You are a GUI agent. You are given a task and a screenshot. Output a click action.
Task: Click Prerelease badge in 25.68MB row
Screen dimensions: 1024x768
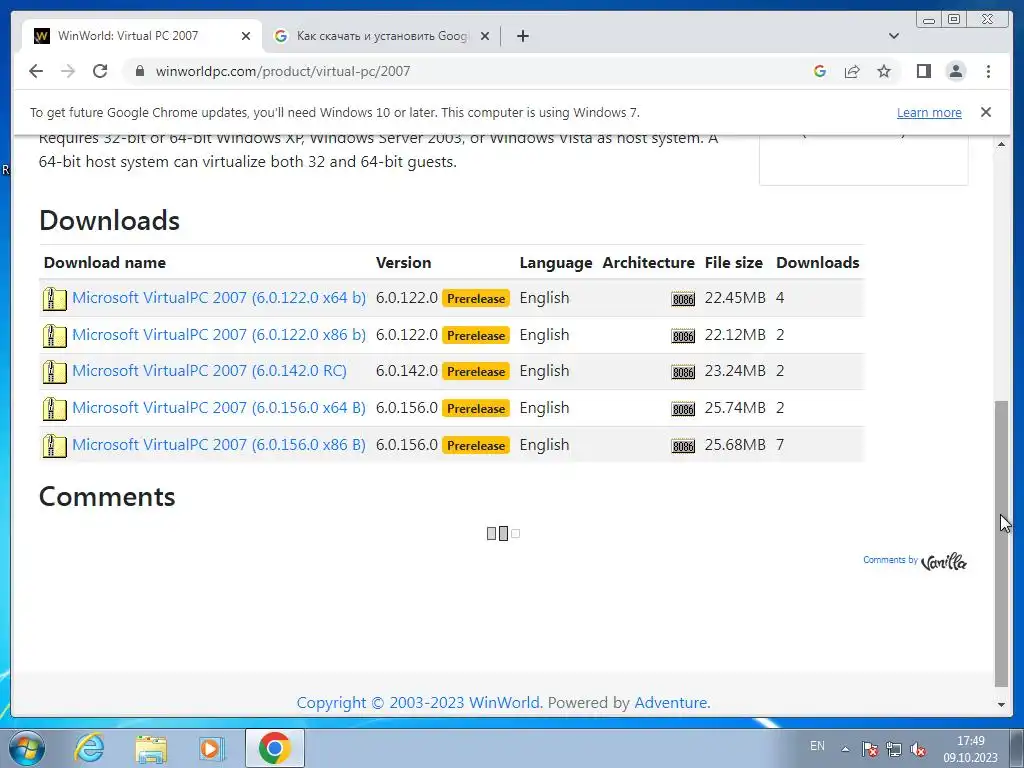(x=476, y=445)
